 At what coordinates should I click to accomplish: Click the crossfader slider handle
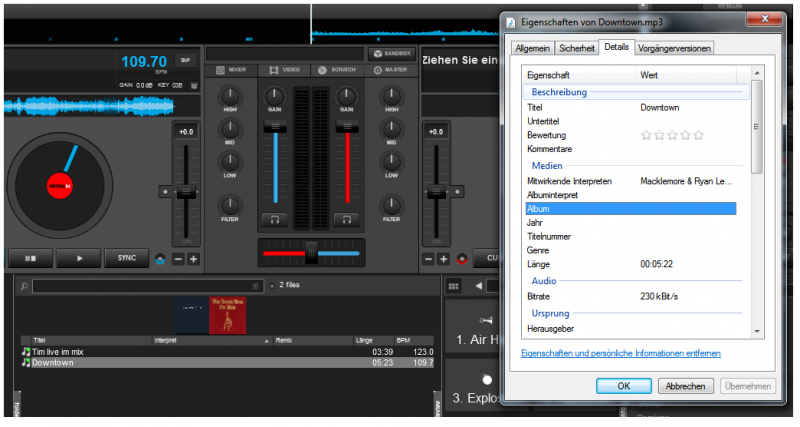[311, 253]
